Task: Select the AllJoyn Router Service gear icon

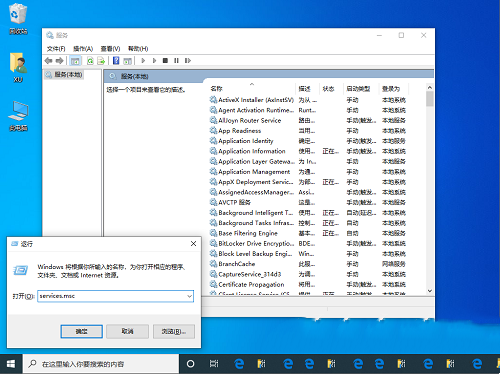Action: 213,120
